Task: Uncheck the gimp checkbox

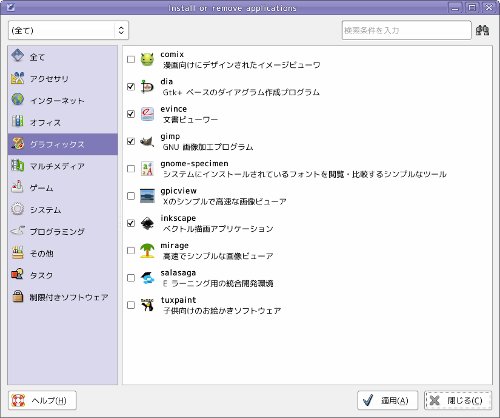Action: click(x=131, y=141)
